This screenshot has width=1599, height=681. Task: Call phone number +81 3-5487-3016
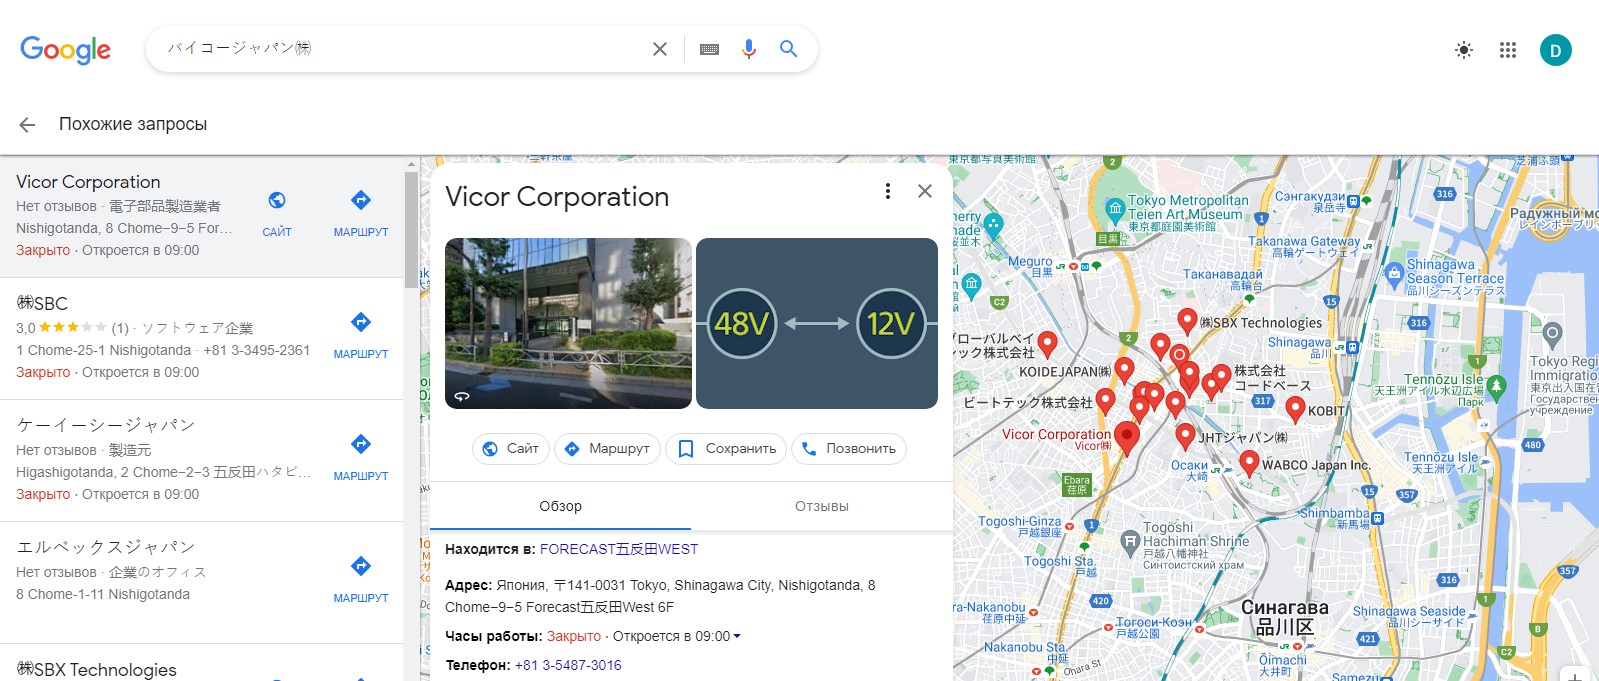coord(568,665)
